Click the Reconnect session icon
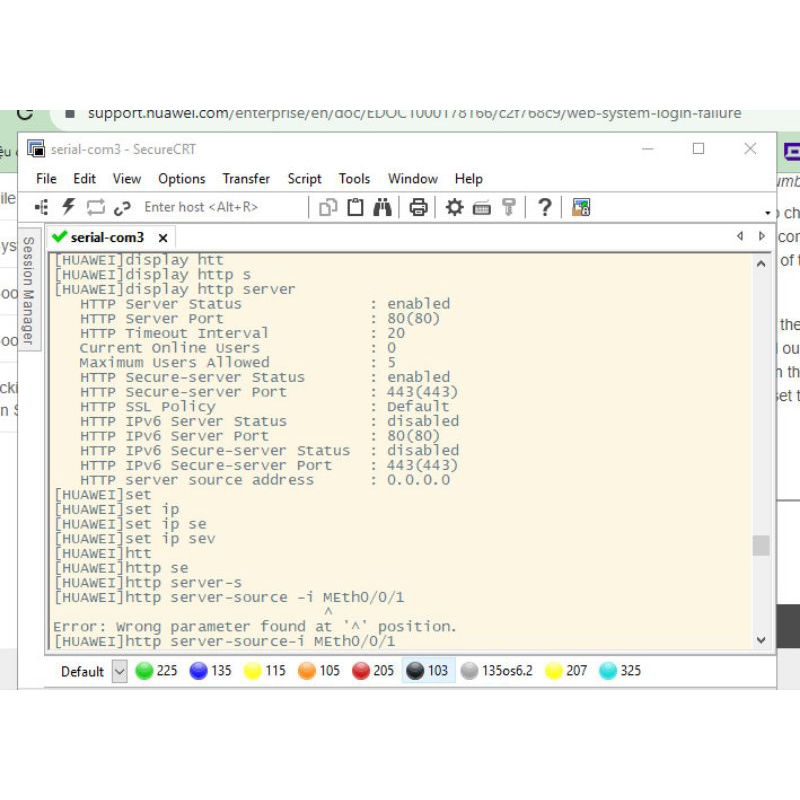Image resolution: width=800 pixels, height=800 pixels. click(x=96, y=207)
